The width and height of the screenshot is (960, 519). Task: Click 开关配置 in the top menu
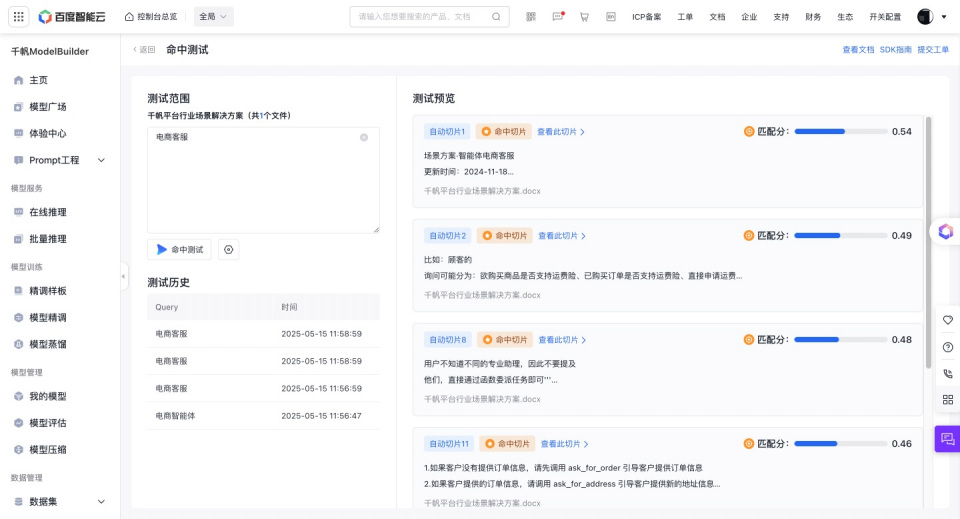point(885,17)
